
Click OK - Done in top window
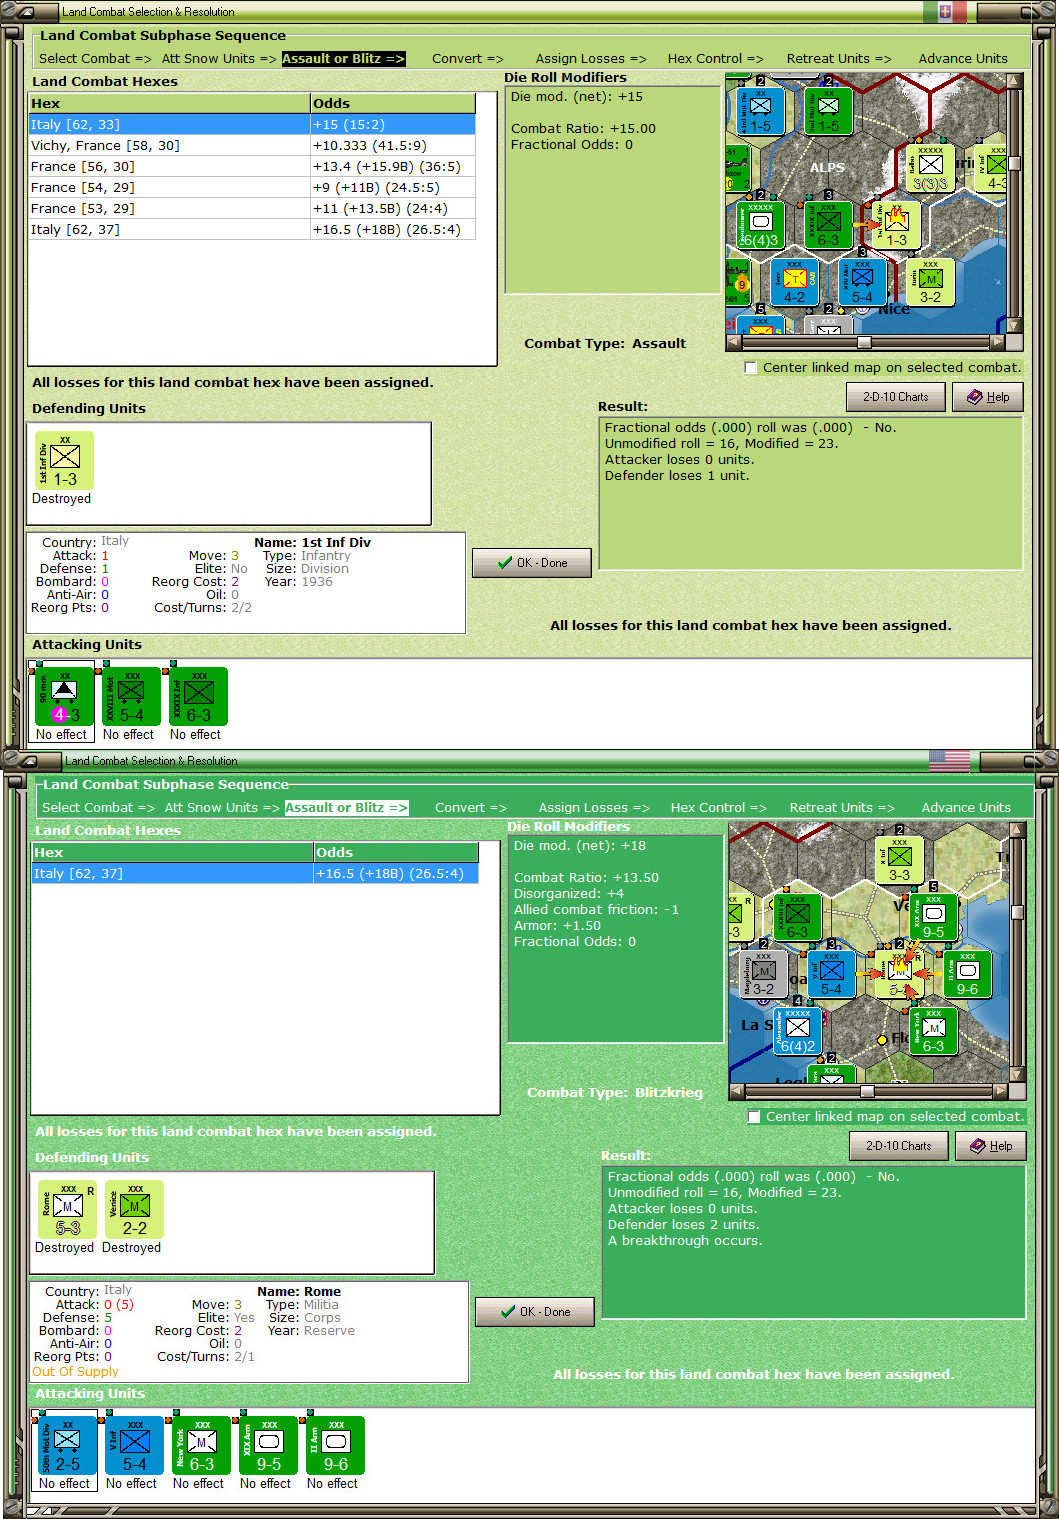[532, 563]
